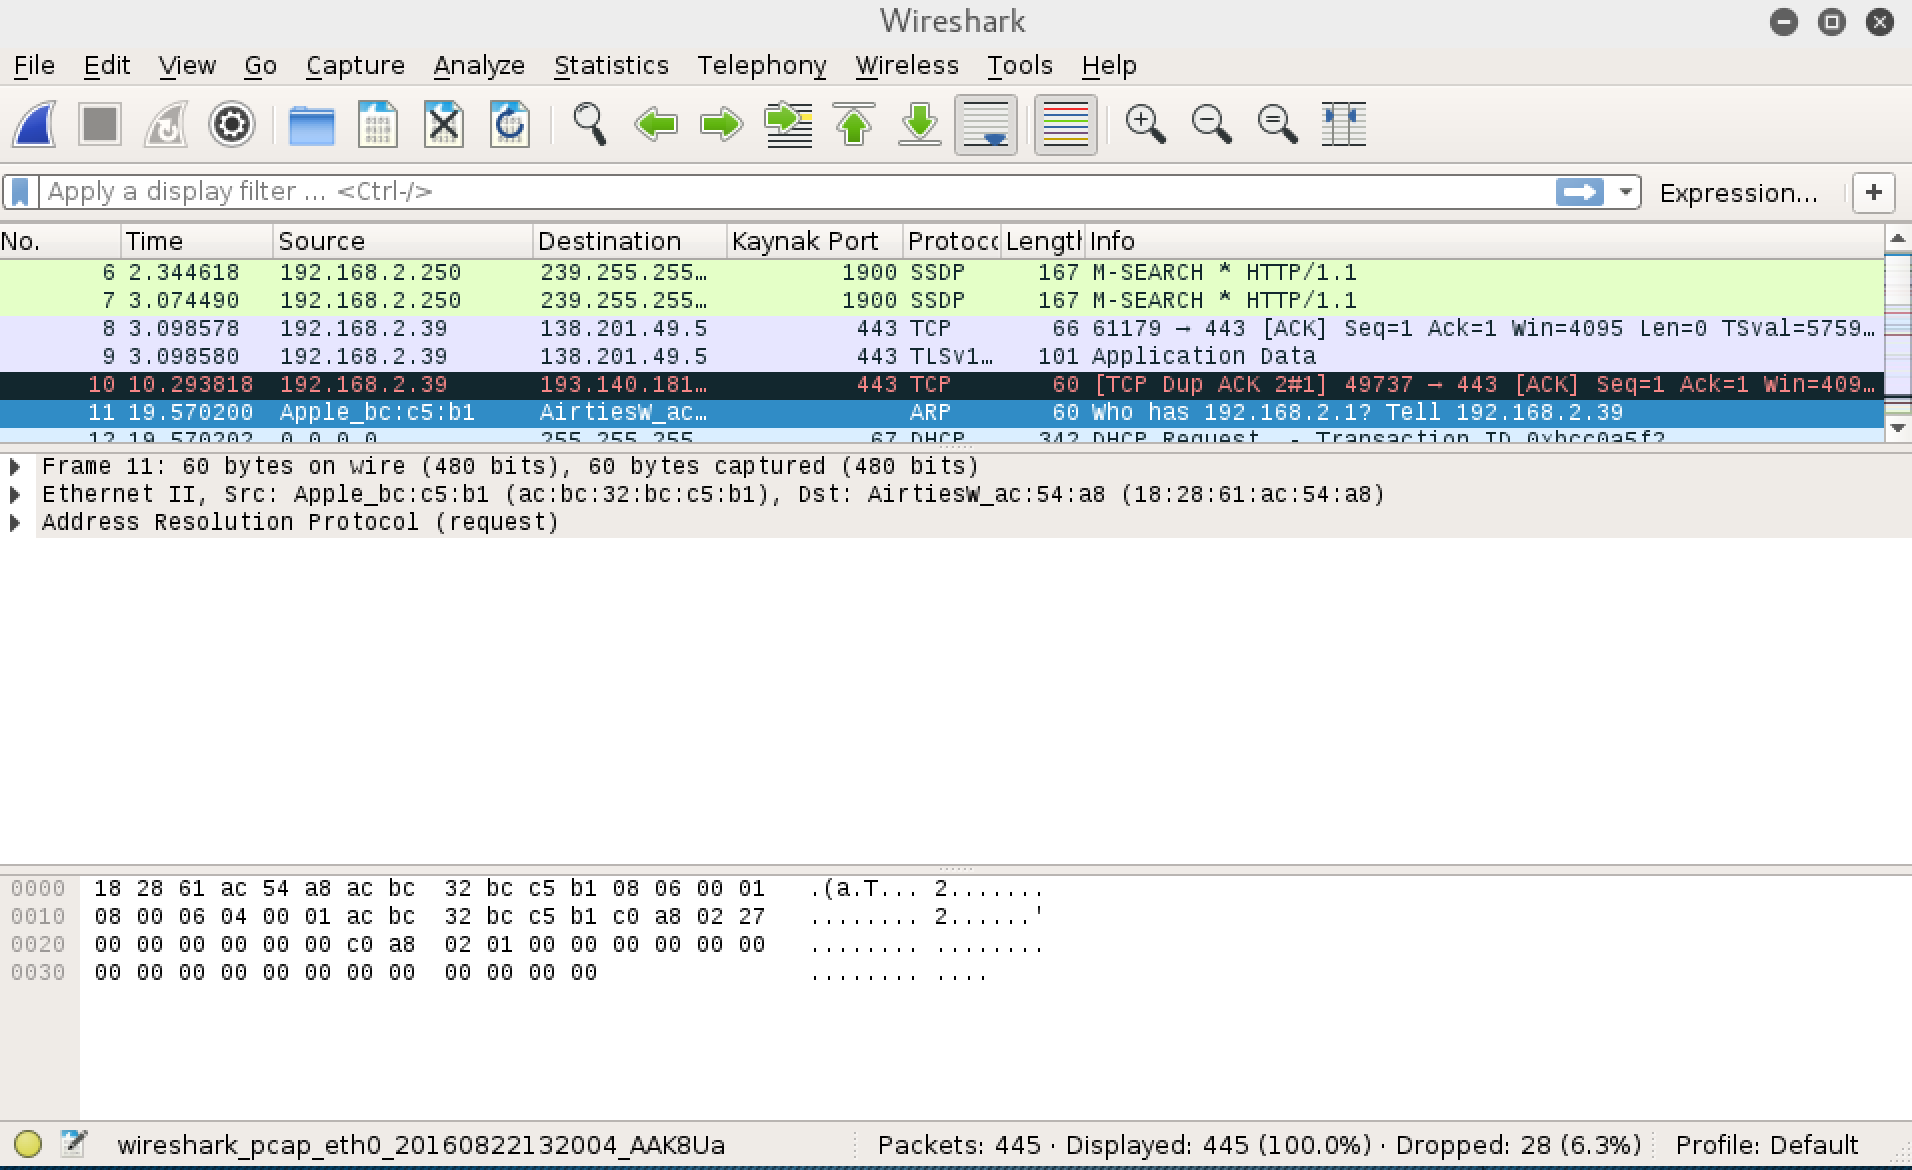Viewport: 1912px width, 1170px height.
Task: Click the Profile: Default status entry
Action: (1766, 1145)
